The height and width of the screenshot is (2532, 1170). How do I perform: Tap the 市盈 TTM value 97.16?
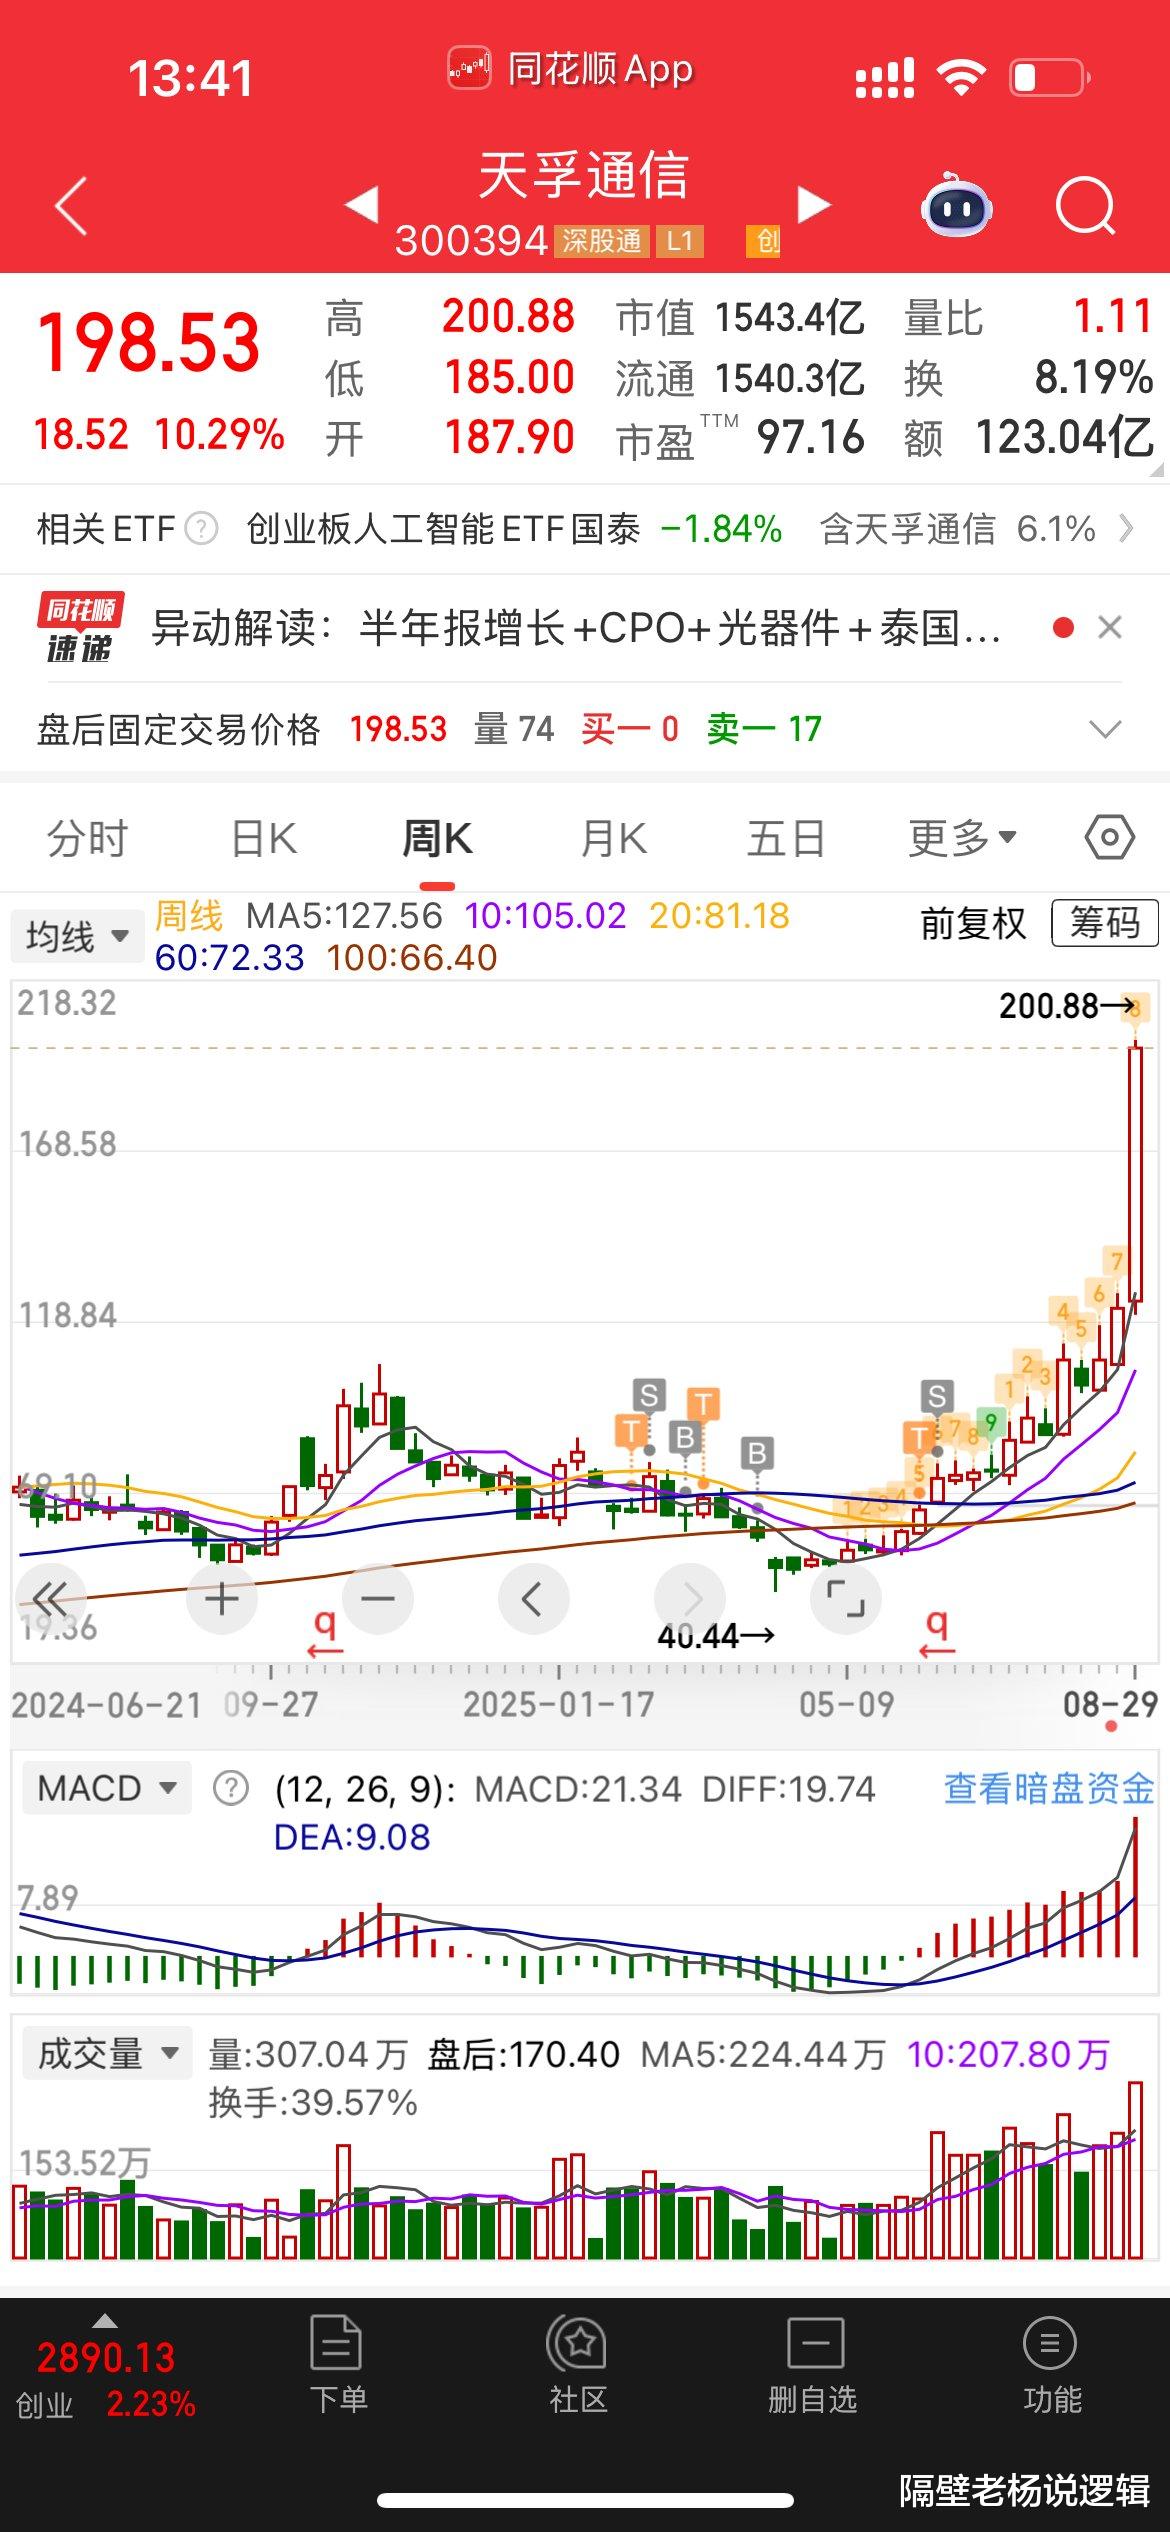point(810,437)
